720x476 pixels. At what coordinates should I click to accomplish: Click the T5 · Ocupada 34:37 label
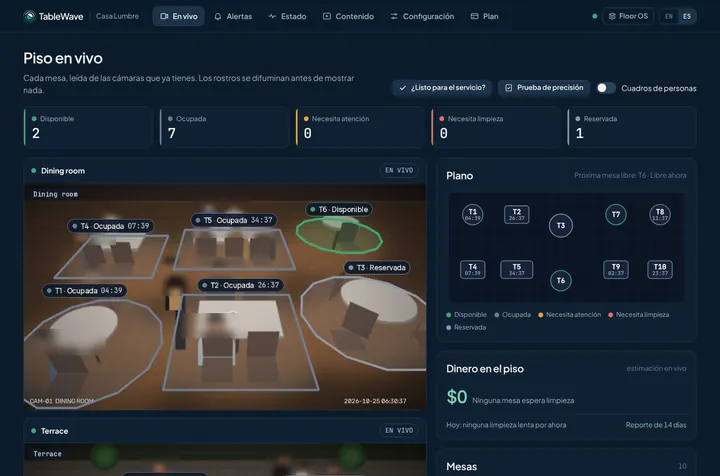[x=234, y=220]
